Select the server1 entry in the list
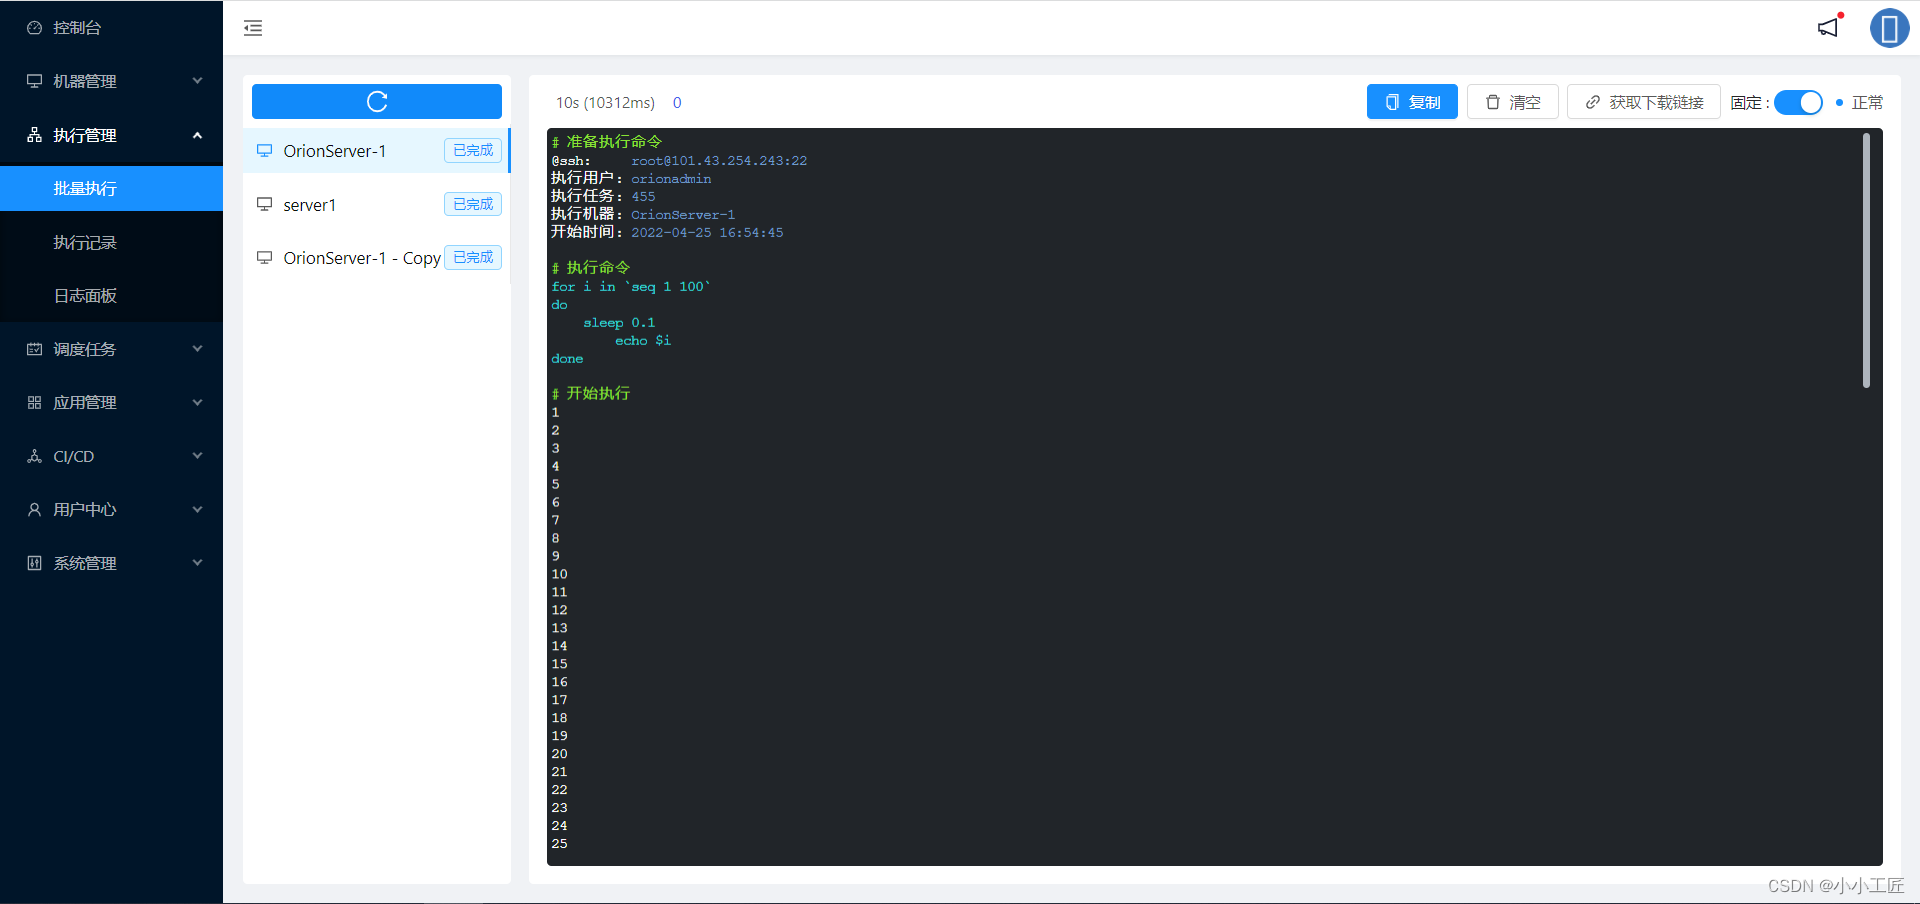 click(311, 204)
